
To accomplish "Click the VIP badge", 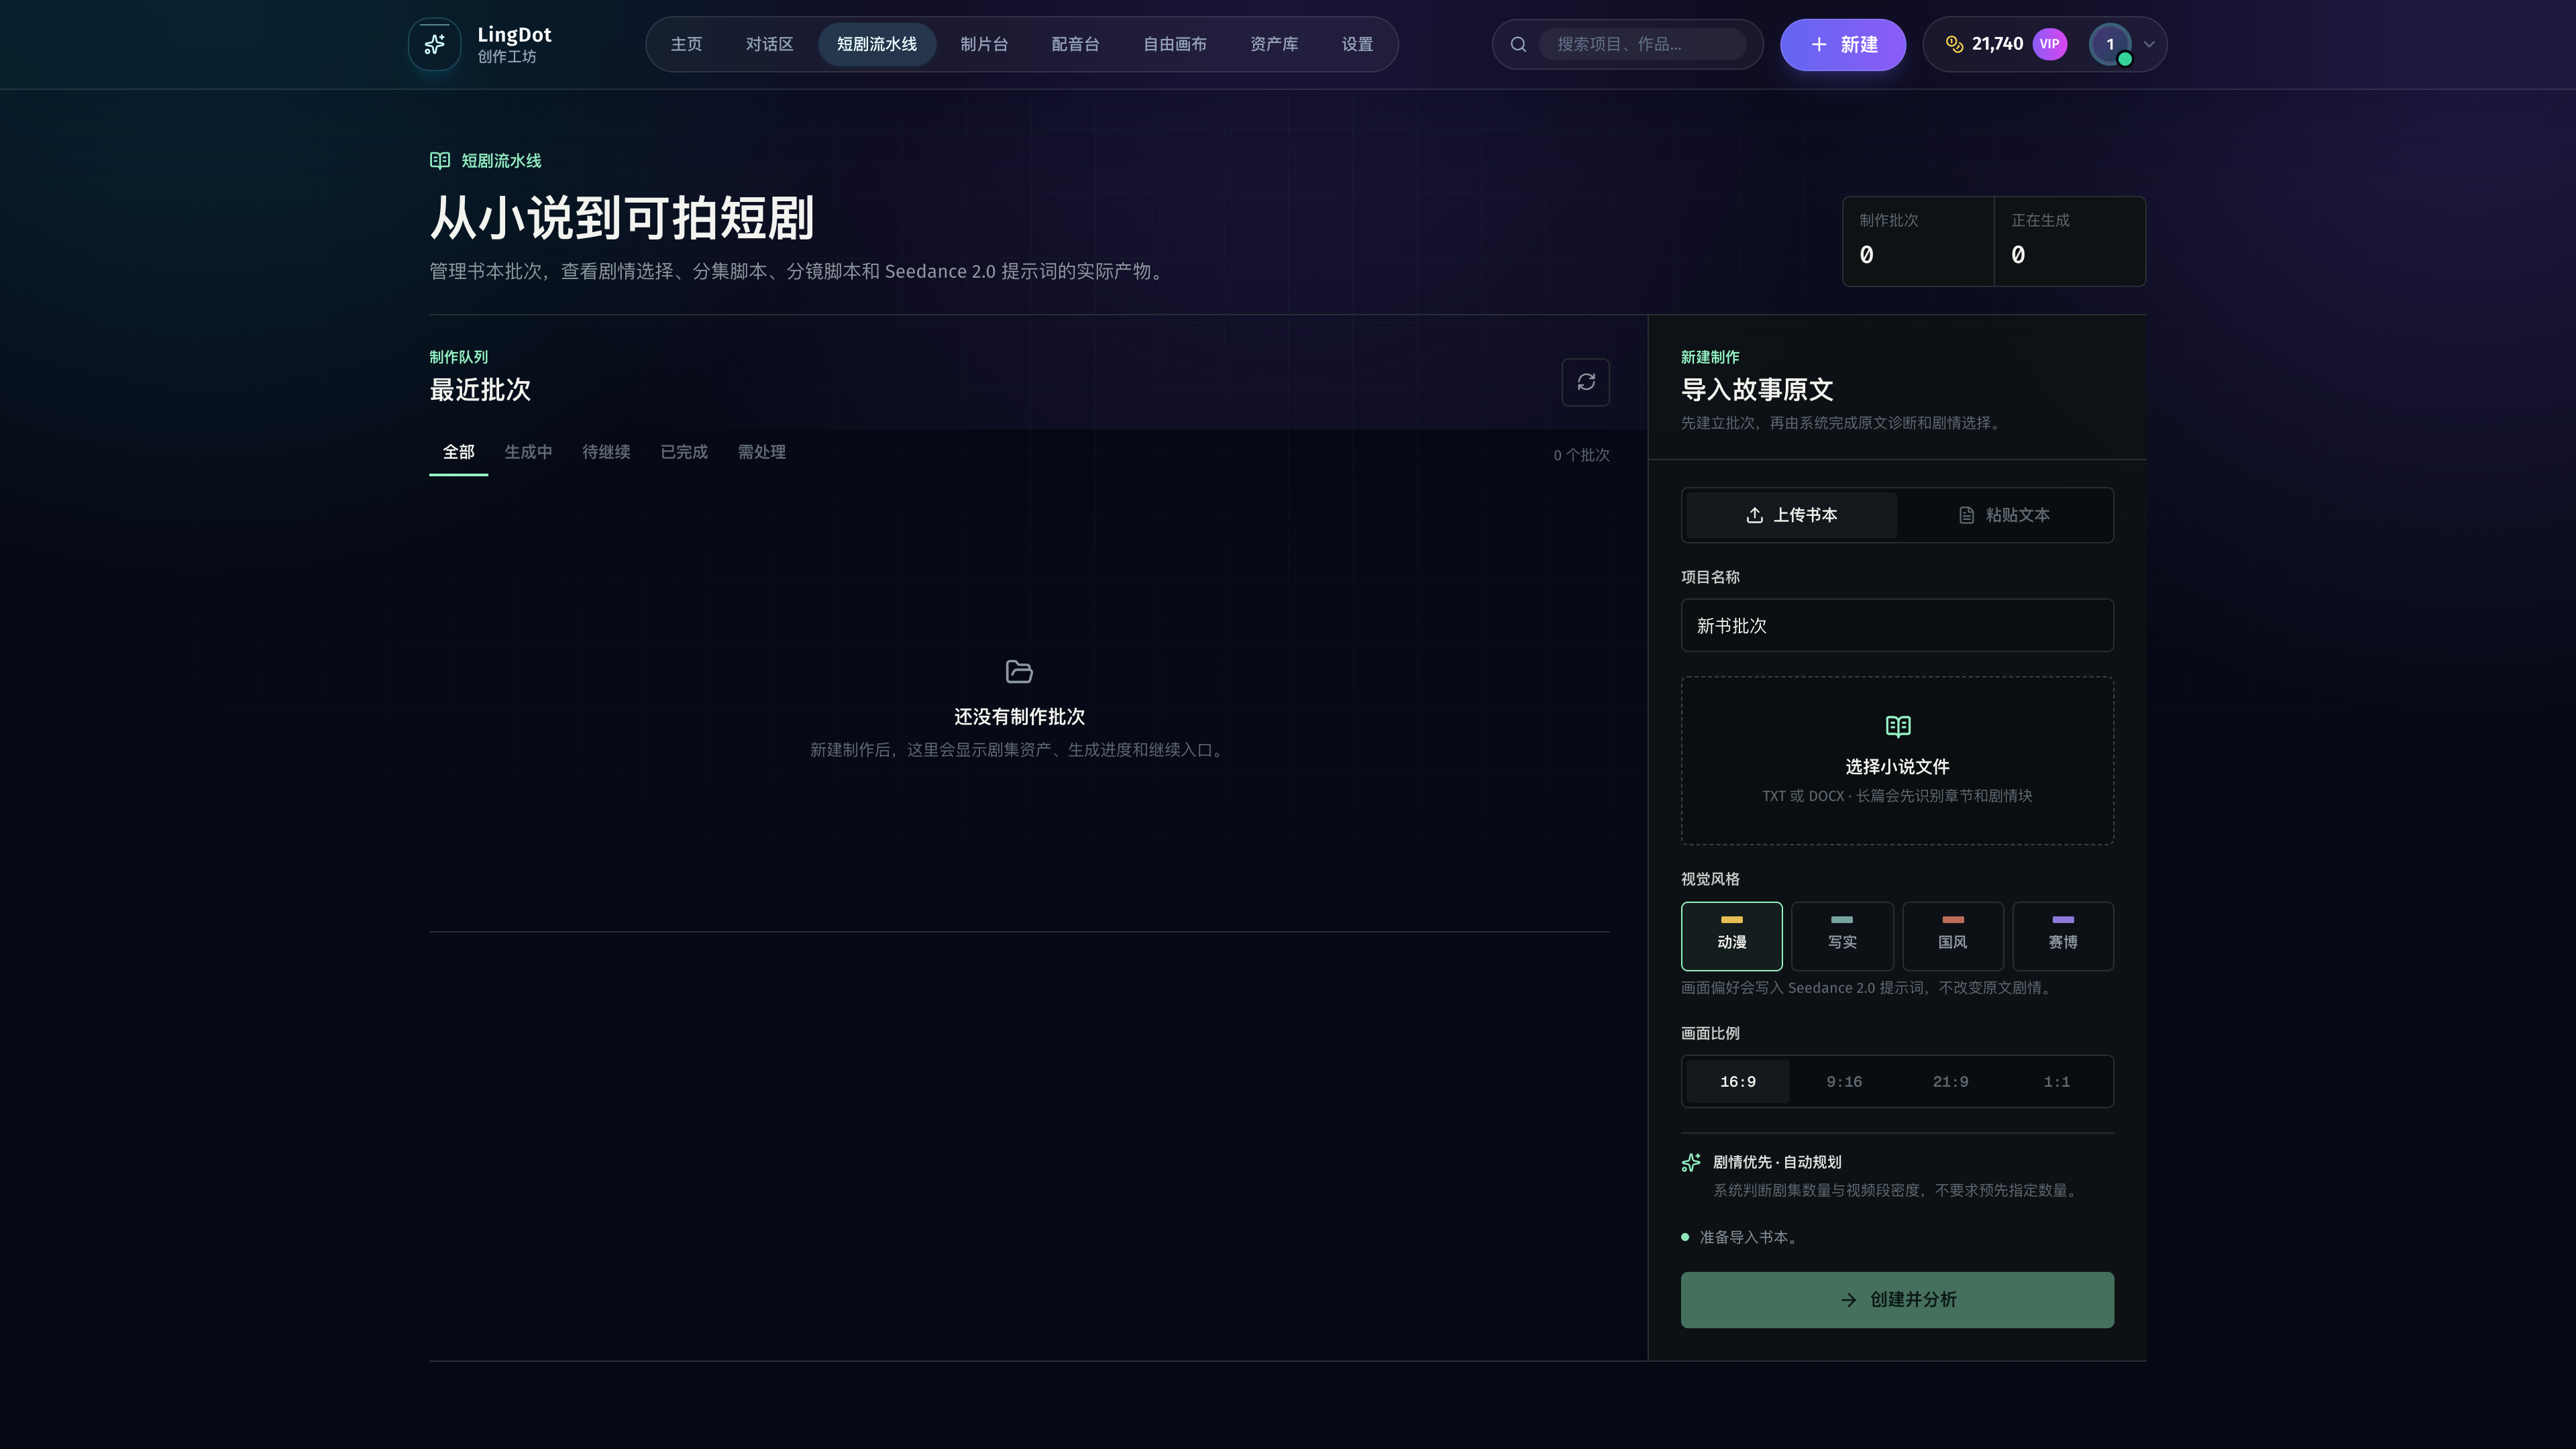I will tap(2049, 44).
